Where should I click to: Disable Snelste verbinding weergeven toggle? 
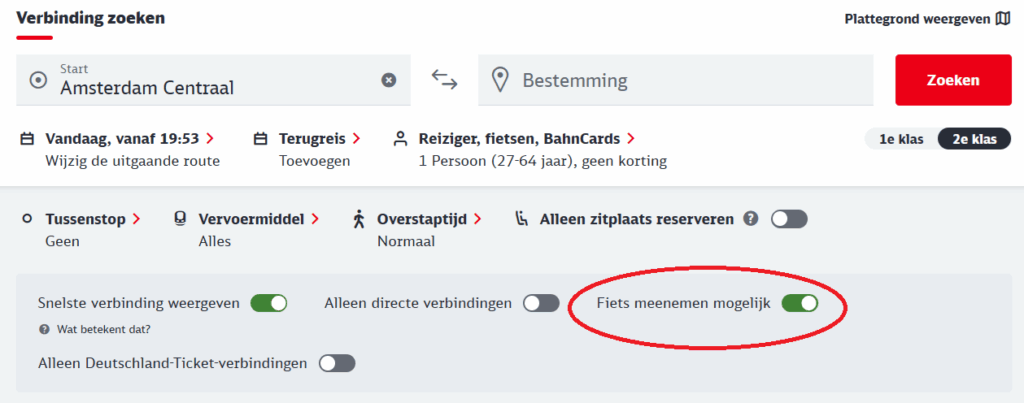point(269,303)
